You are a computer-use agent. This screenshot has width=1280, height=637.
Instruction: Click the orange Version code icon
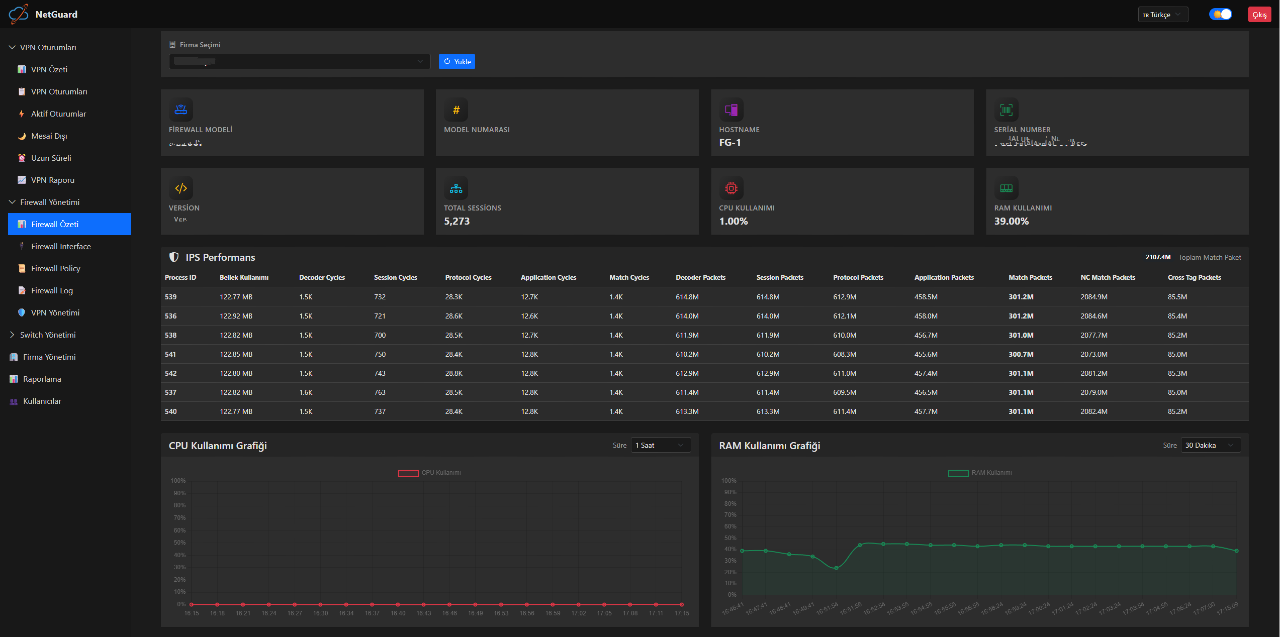click(181, 188)
